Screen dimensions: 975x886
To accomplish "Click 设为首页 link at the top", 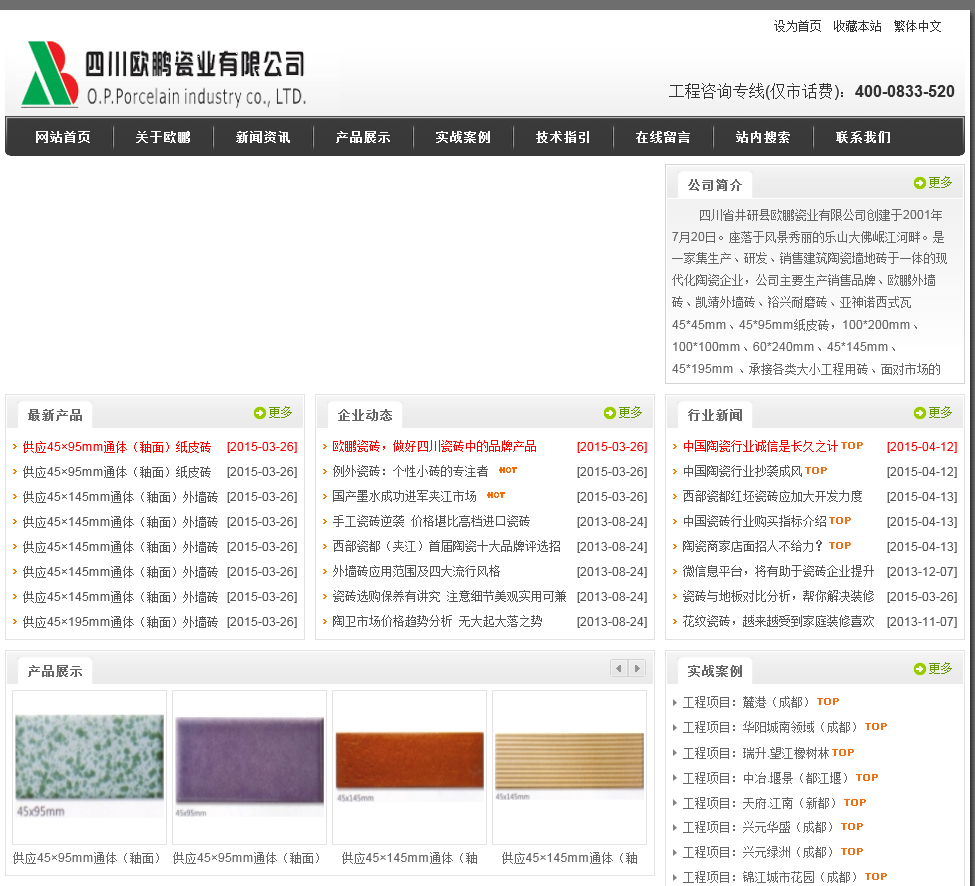I will coord(797,26).
